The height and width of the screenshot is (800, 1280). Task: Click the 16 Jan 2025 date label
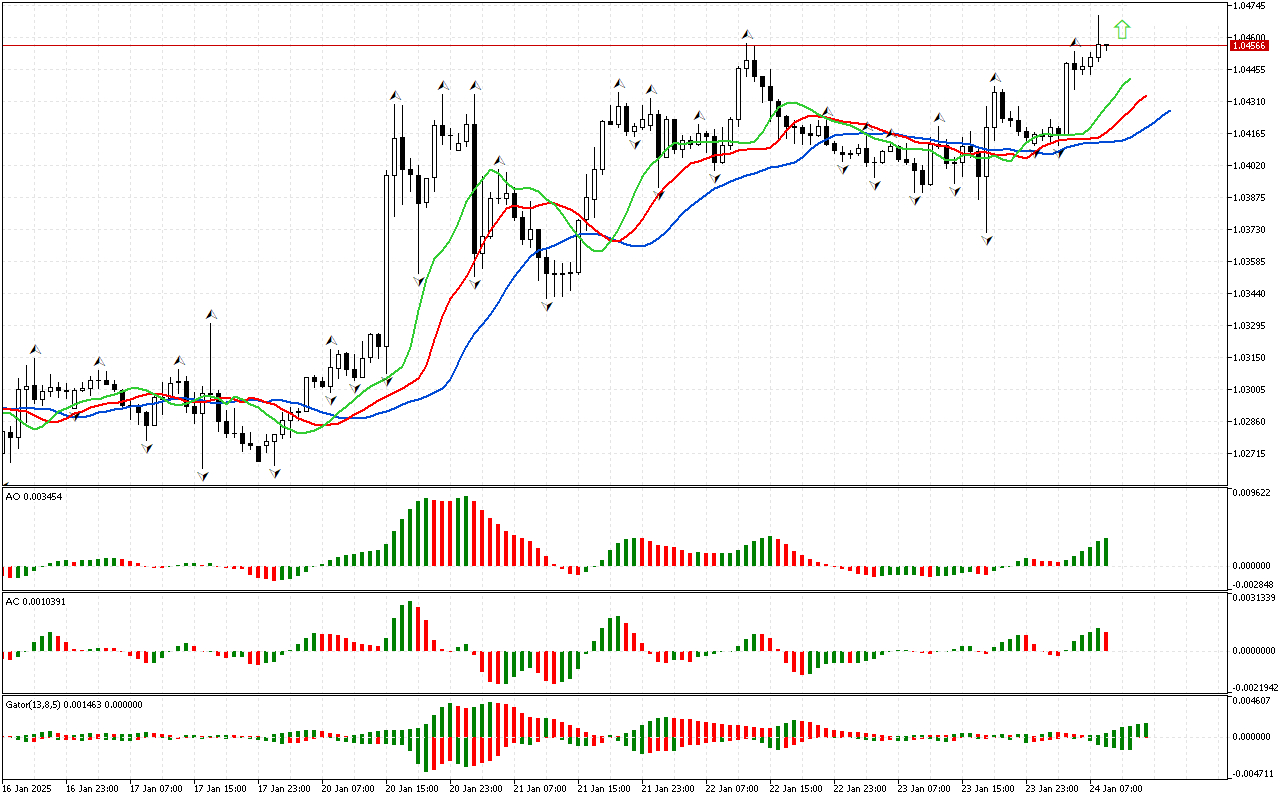pyautogui.click(x=27, y=788)
